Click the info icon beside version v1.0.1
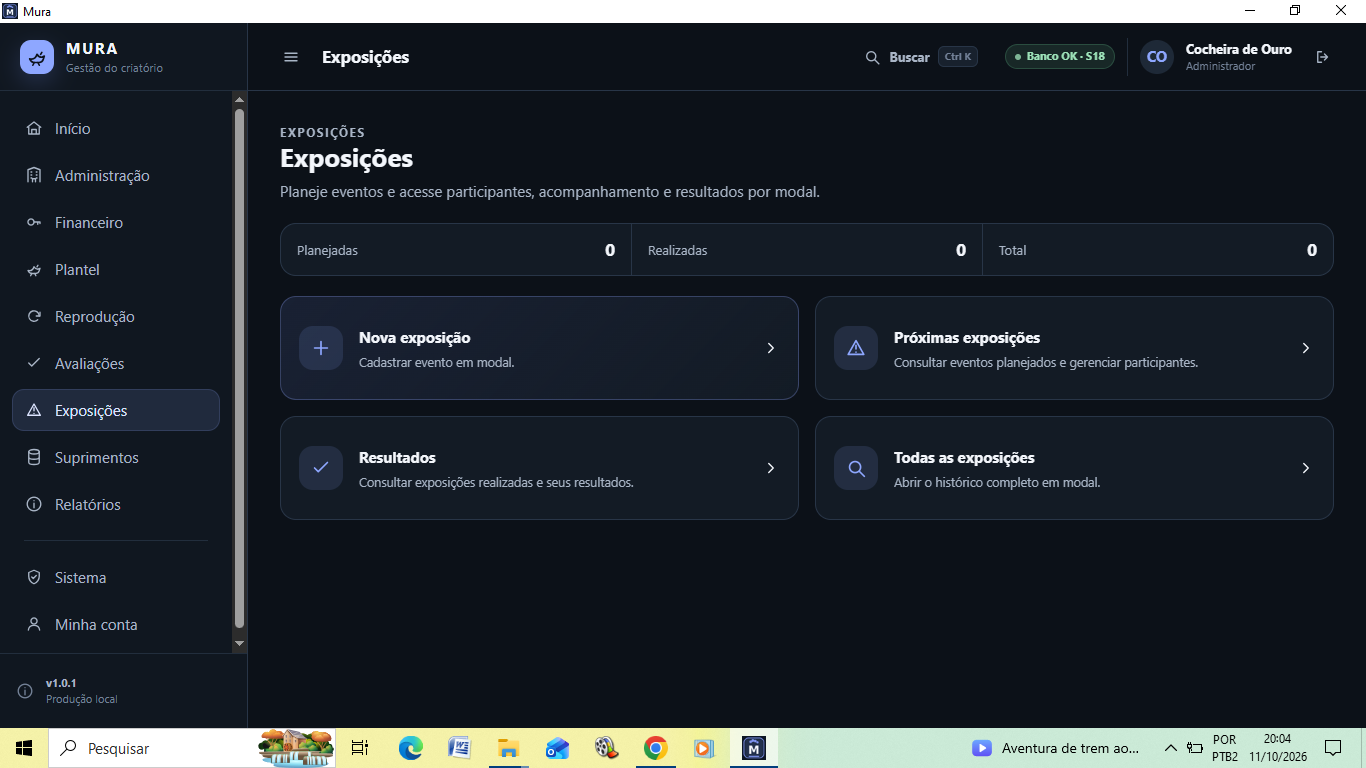 coord(25,691)
